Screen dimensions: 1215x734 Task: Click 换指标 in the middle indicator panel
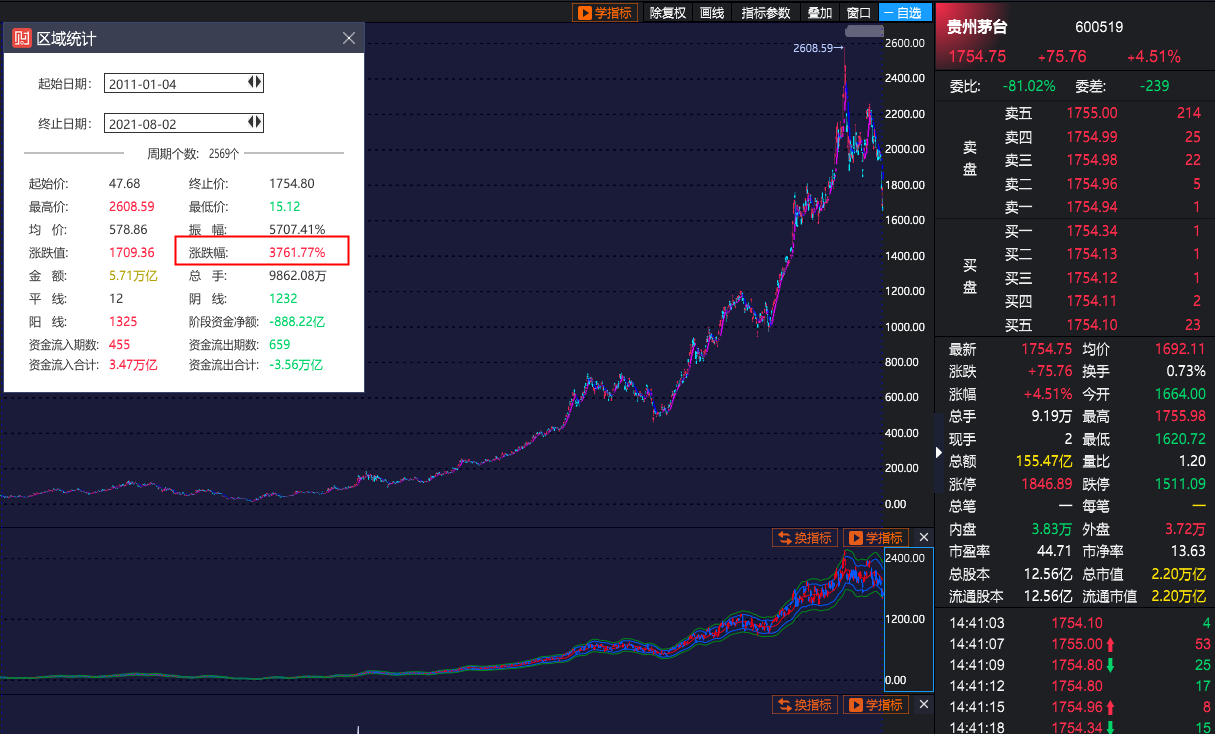point(804,538)
